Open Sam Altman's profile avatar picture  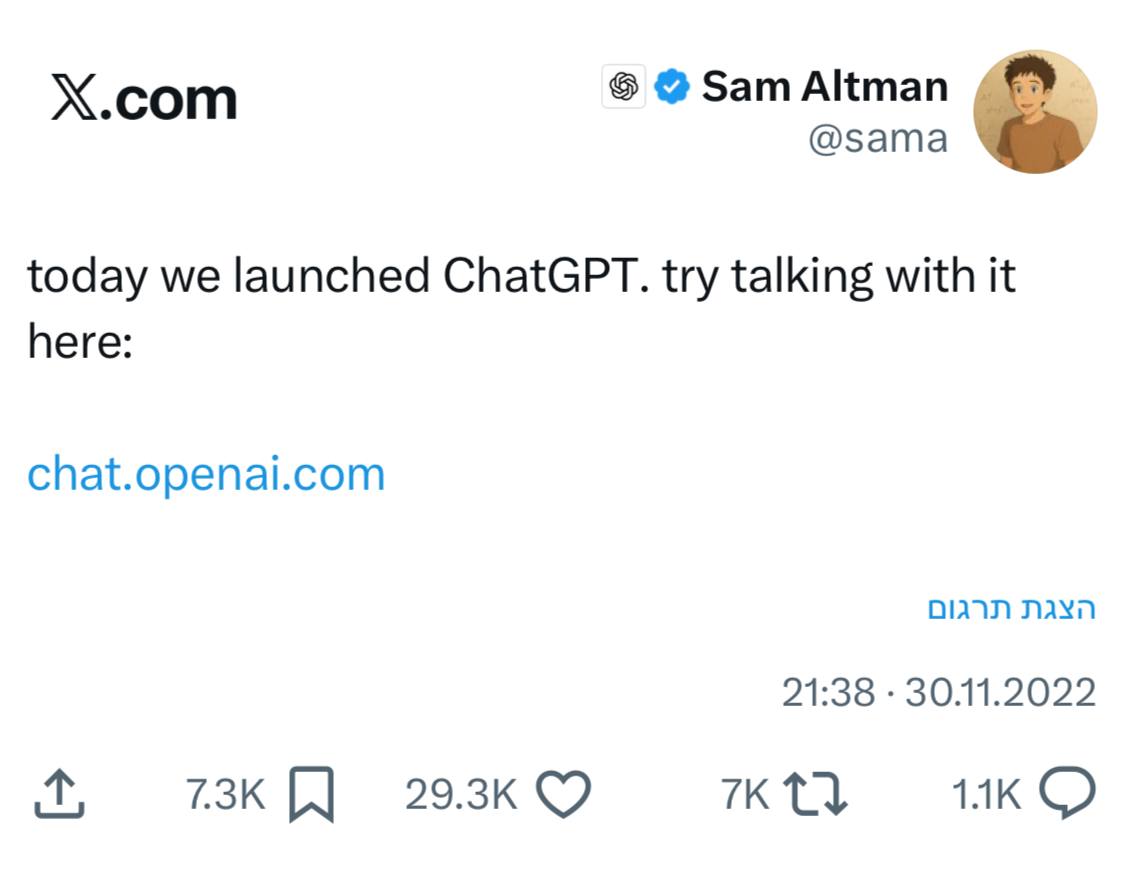(1035, 111)
